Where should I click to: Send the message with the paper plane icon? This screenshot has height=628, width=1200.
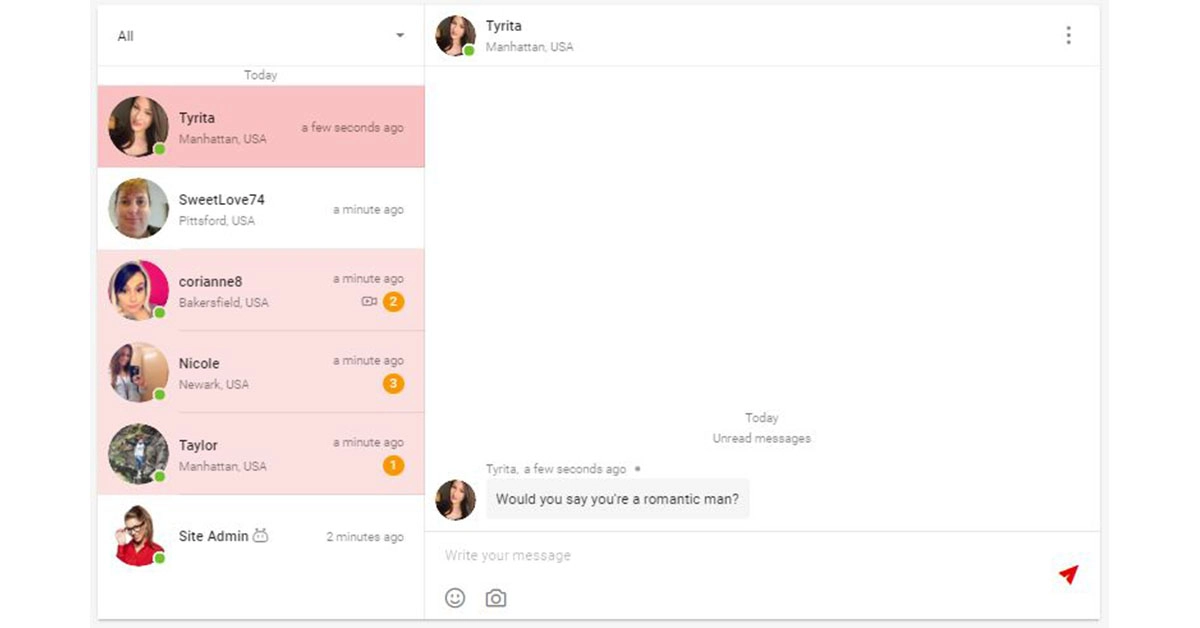tap(1069, 575)
